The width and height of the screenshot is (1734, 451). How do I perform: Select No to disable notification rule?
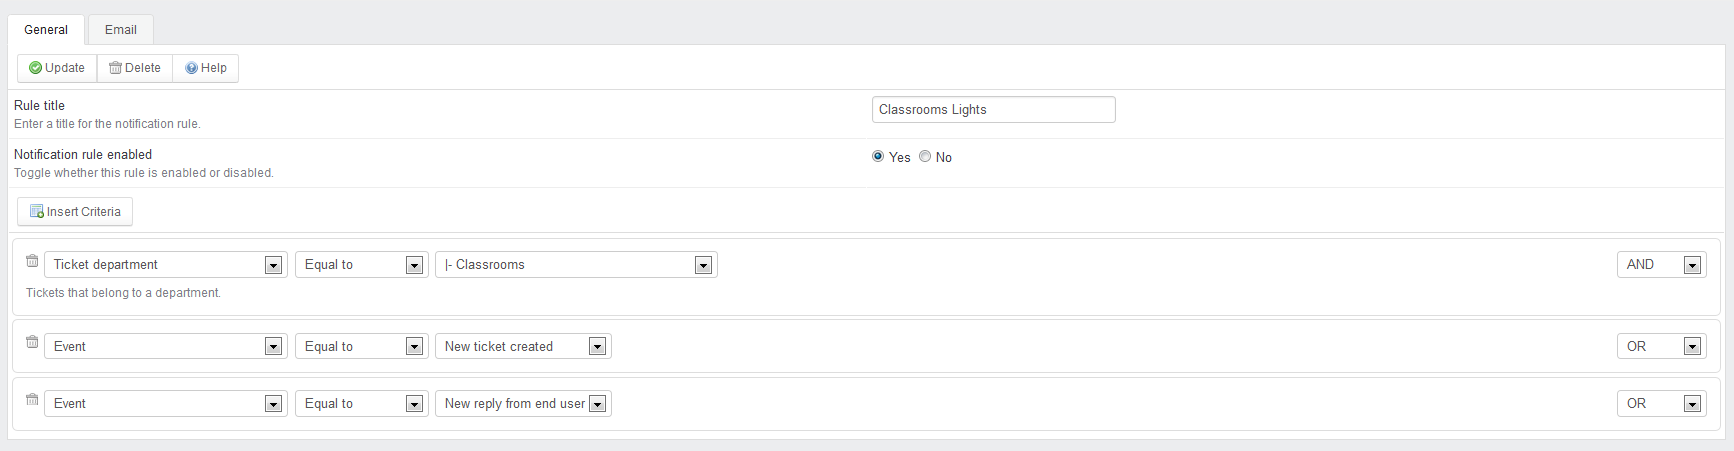point(925,156)
